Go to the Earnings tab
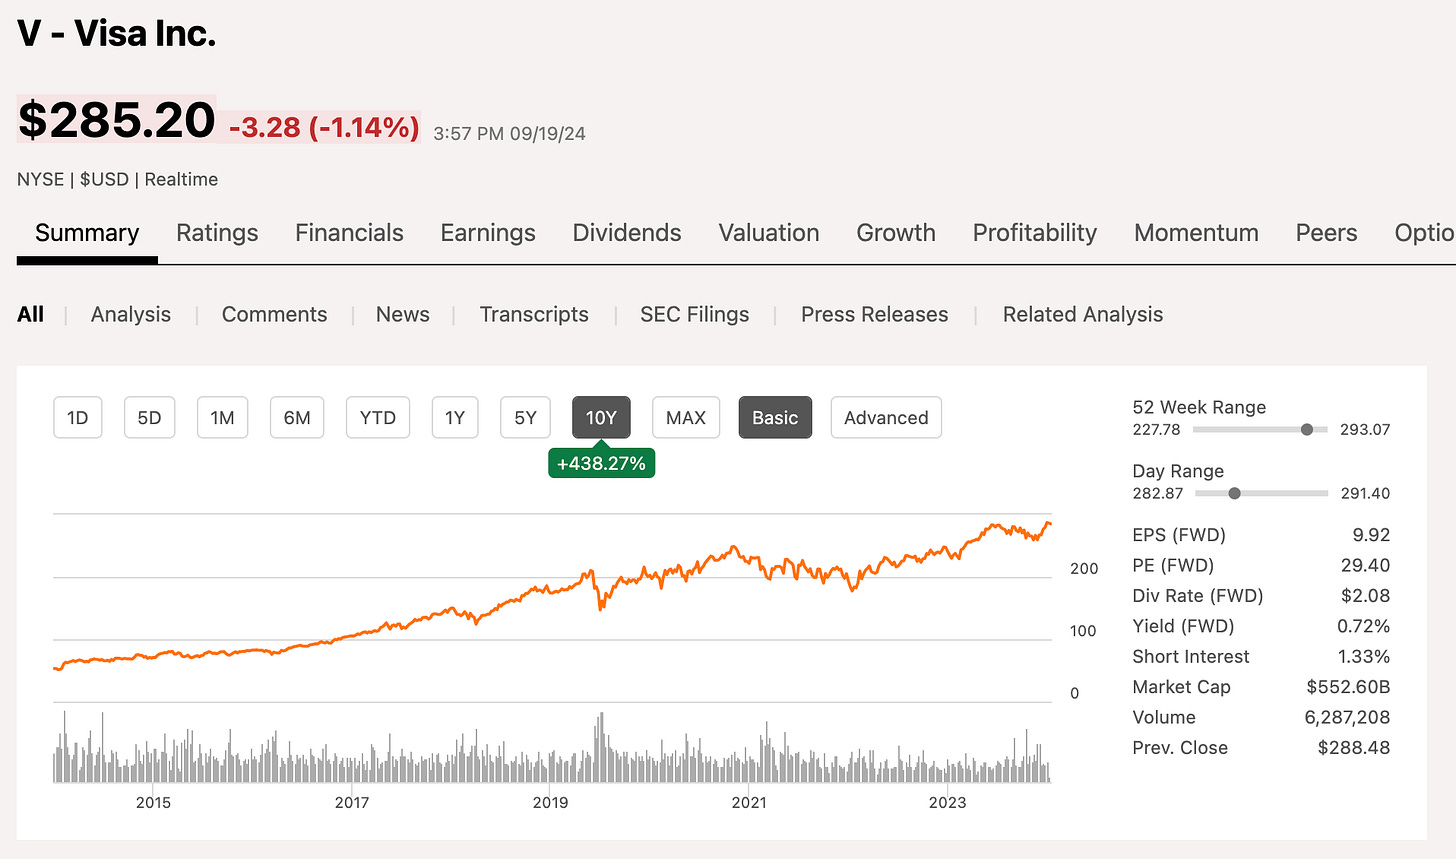The image size is (1456, 859). click(x=488, y=233)
